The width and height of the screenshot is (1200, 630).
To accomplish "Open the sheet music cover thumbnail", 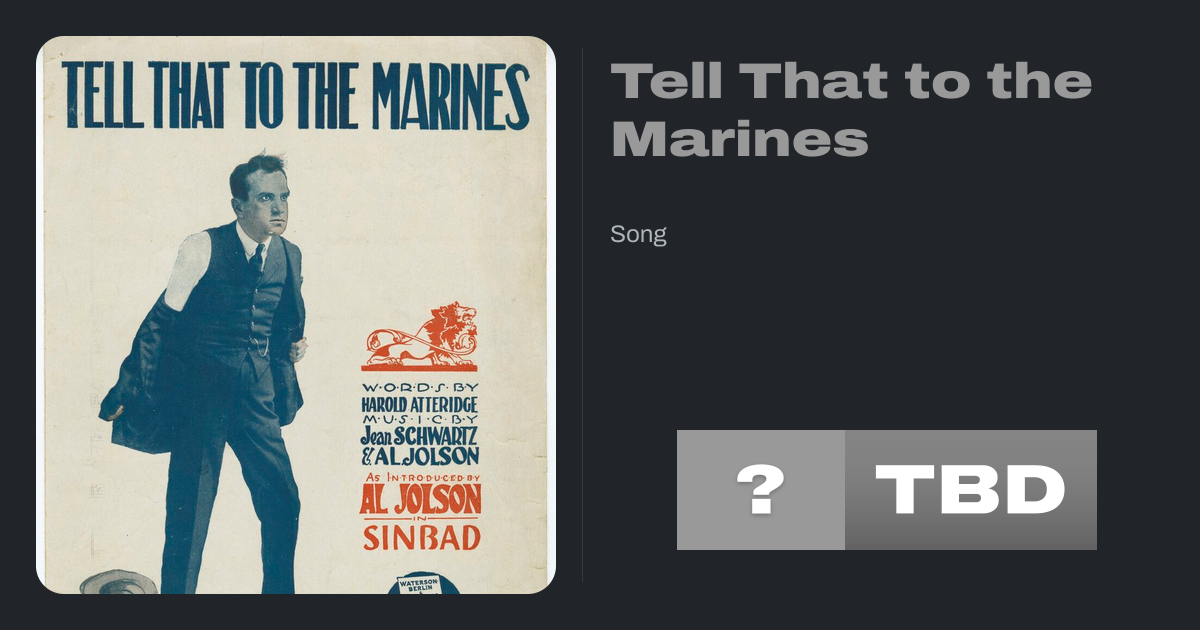I will point(295,315).
